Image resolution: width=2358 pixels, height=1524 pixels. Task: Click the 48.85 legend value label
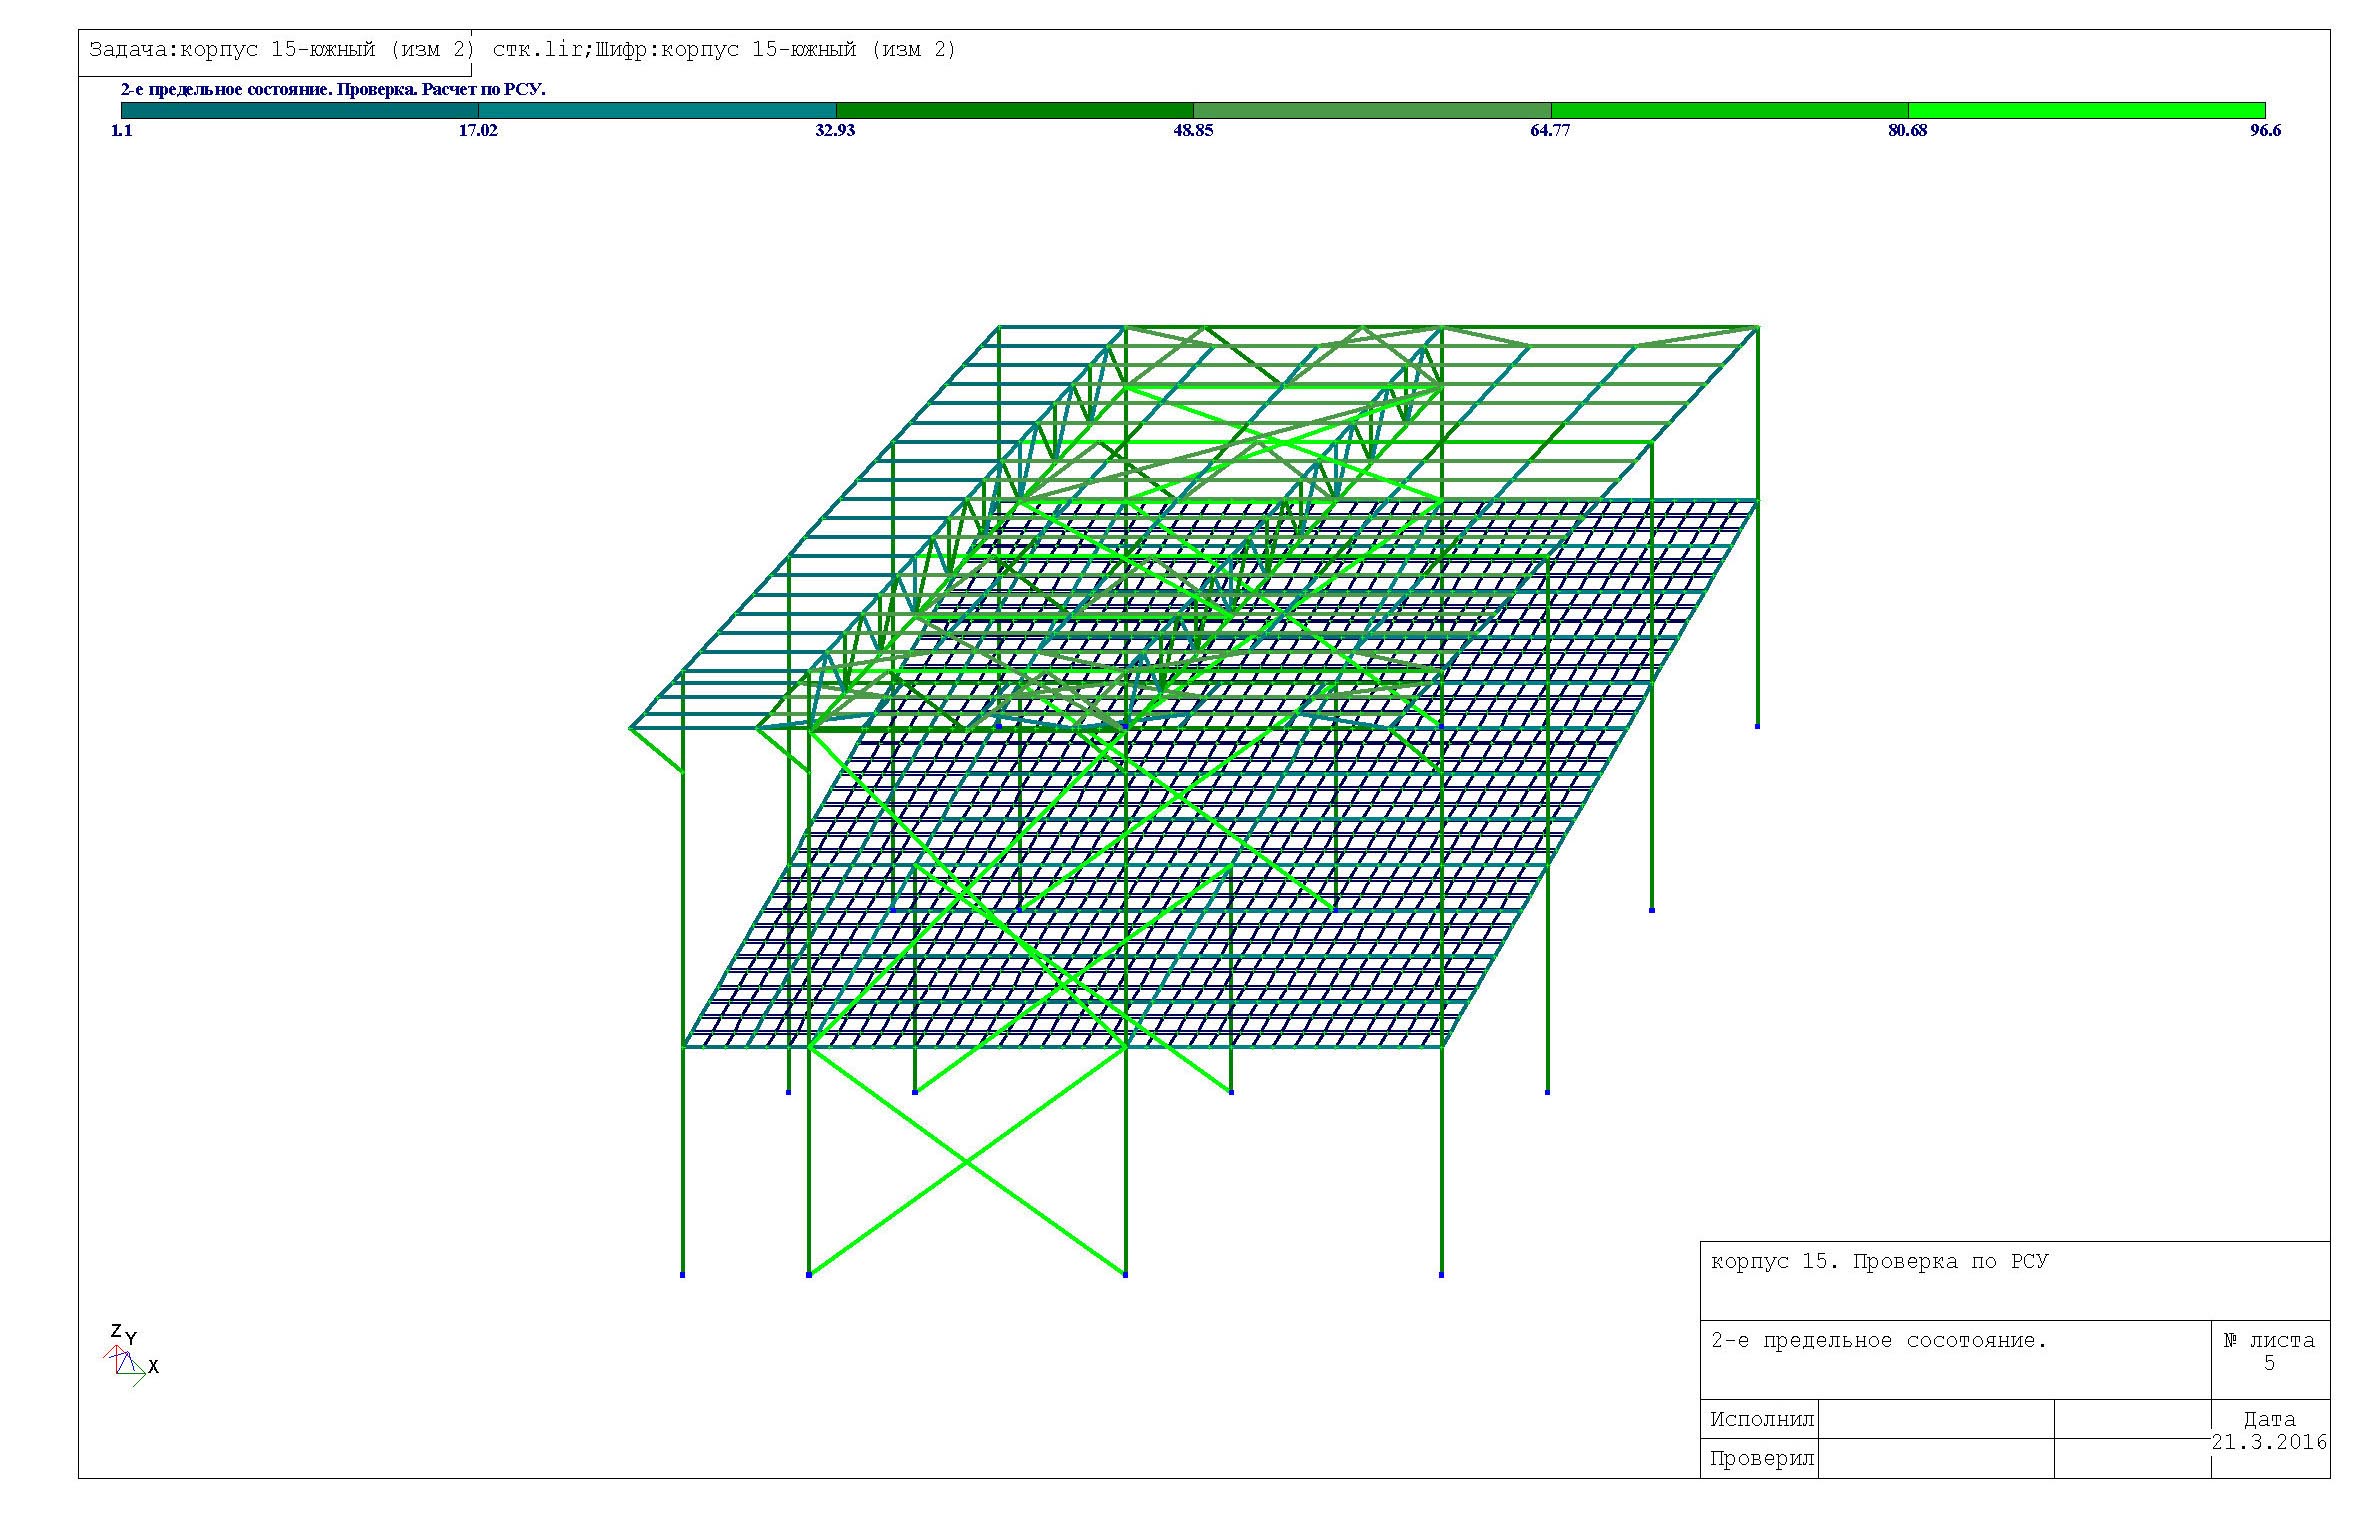pos(1193,131)
